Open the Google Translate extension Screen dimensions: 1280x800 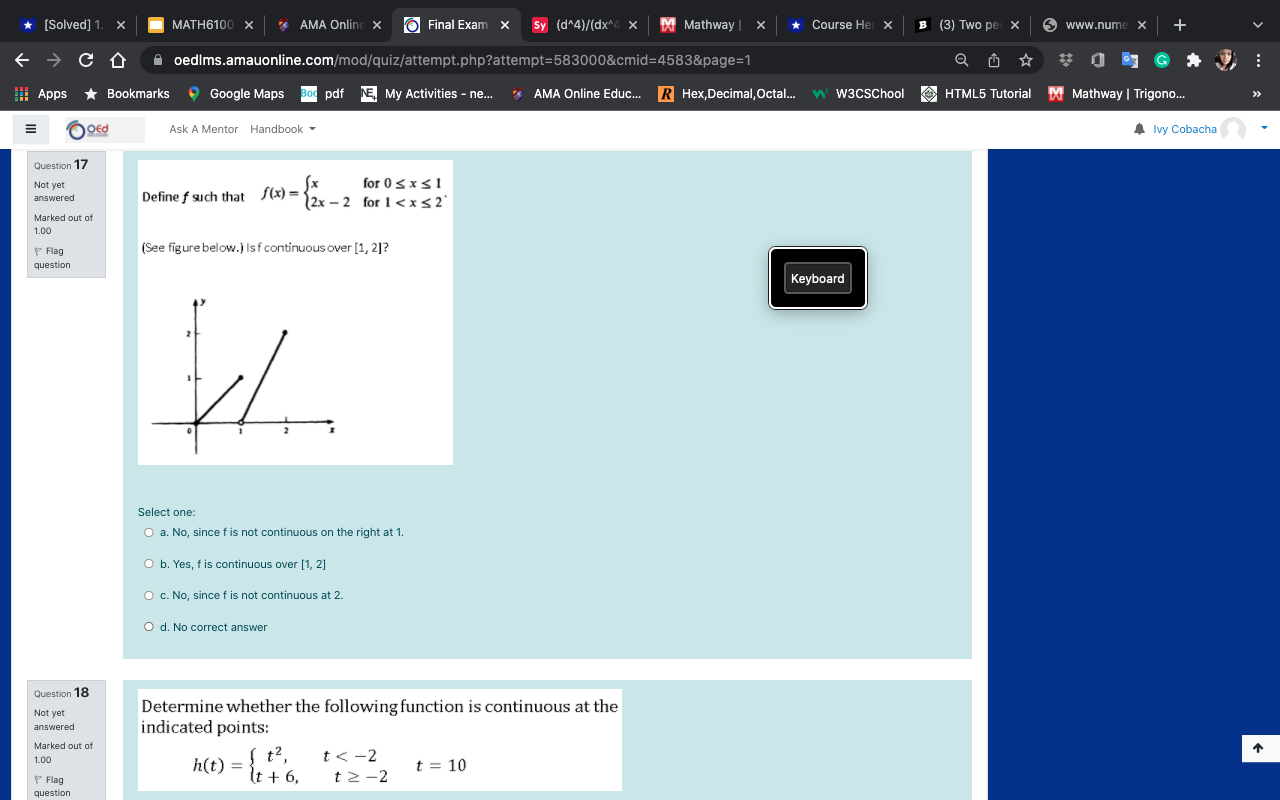pyautogui.click(x=1129, y=60)
